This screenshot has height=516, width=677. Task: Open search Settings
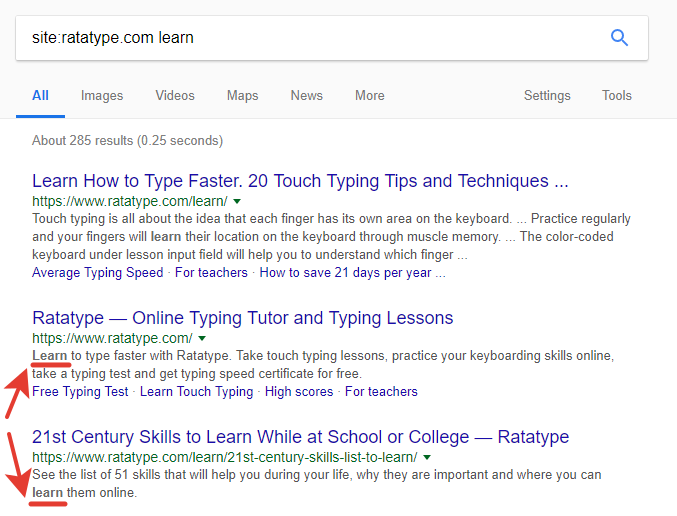tap(547, 95)
